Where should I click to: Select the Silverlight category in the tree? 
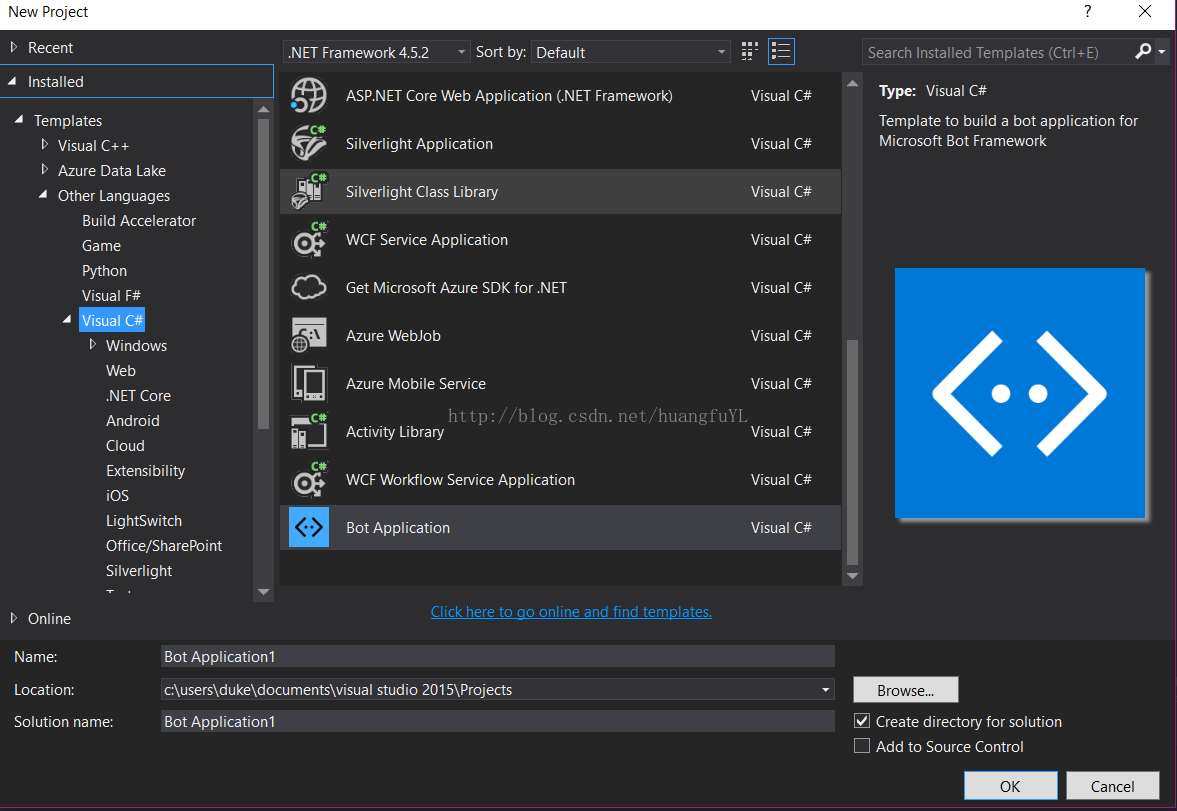tap(139, 571)
